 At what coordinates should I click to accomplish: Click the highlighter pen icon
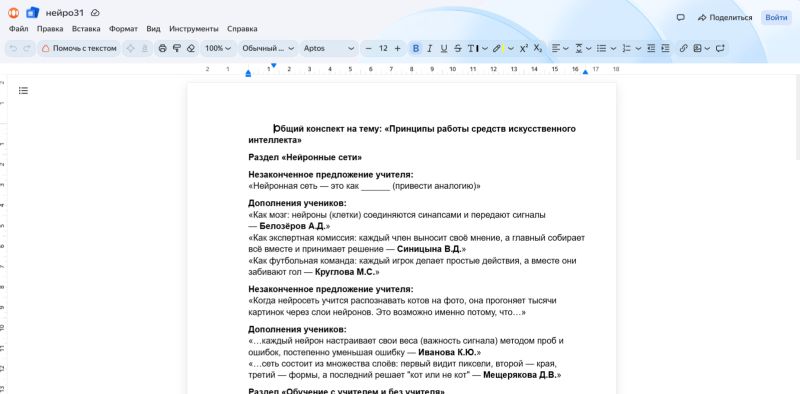pos(496,48)
